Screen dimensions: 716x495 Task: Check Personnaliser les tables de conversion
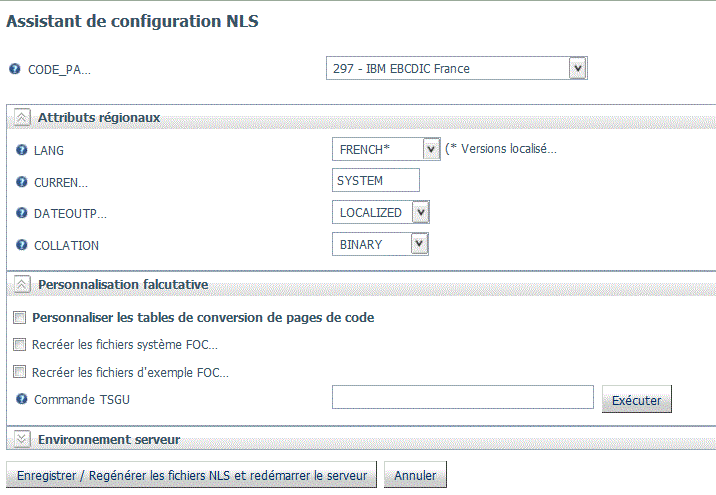click(19, 317)
